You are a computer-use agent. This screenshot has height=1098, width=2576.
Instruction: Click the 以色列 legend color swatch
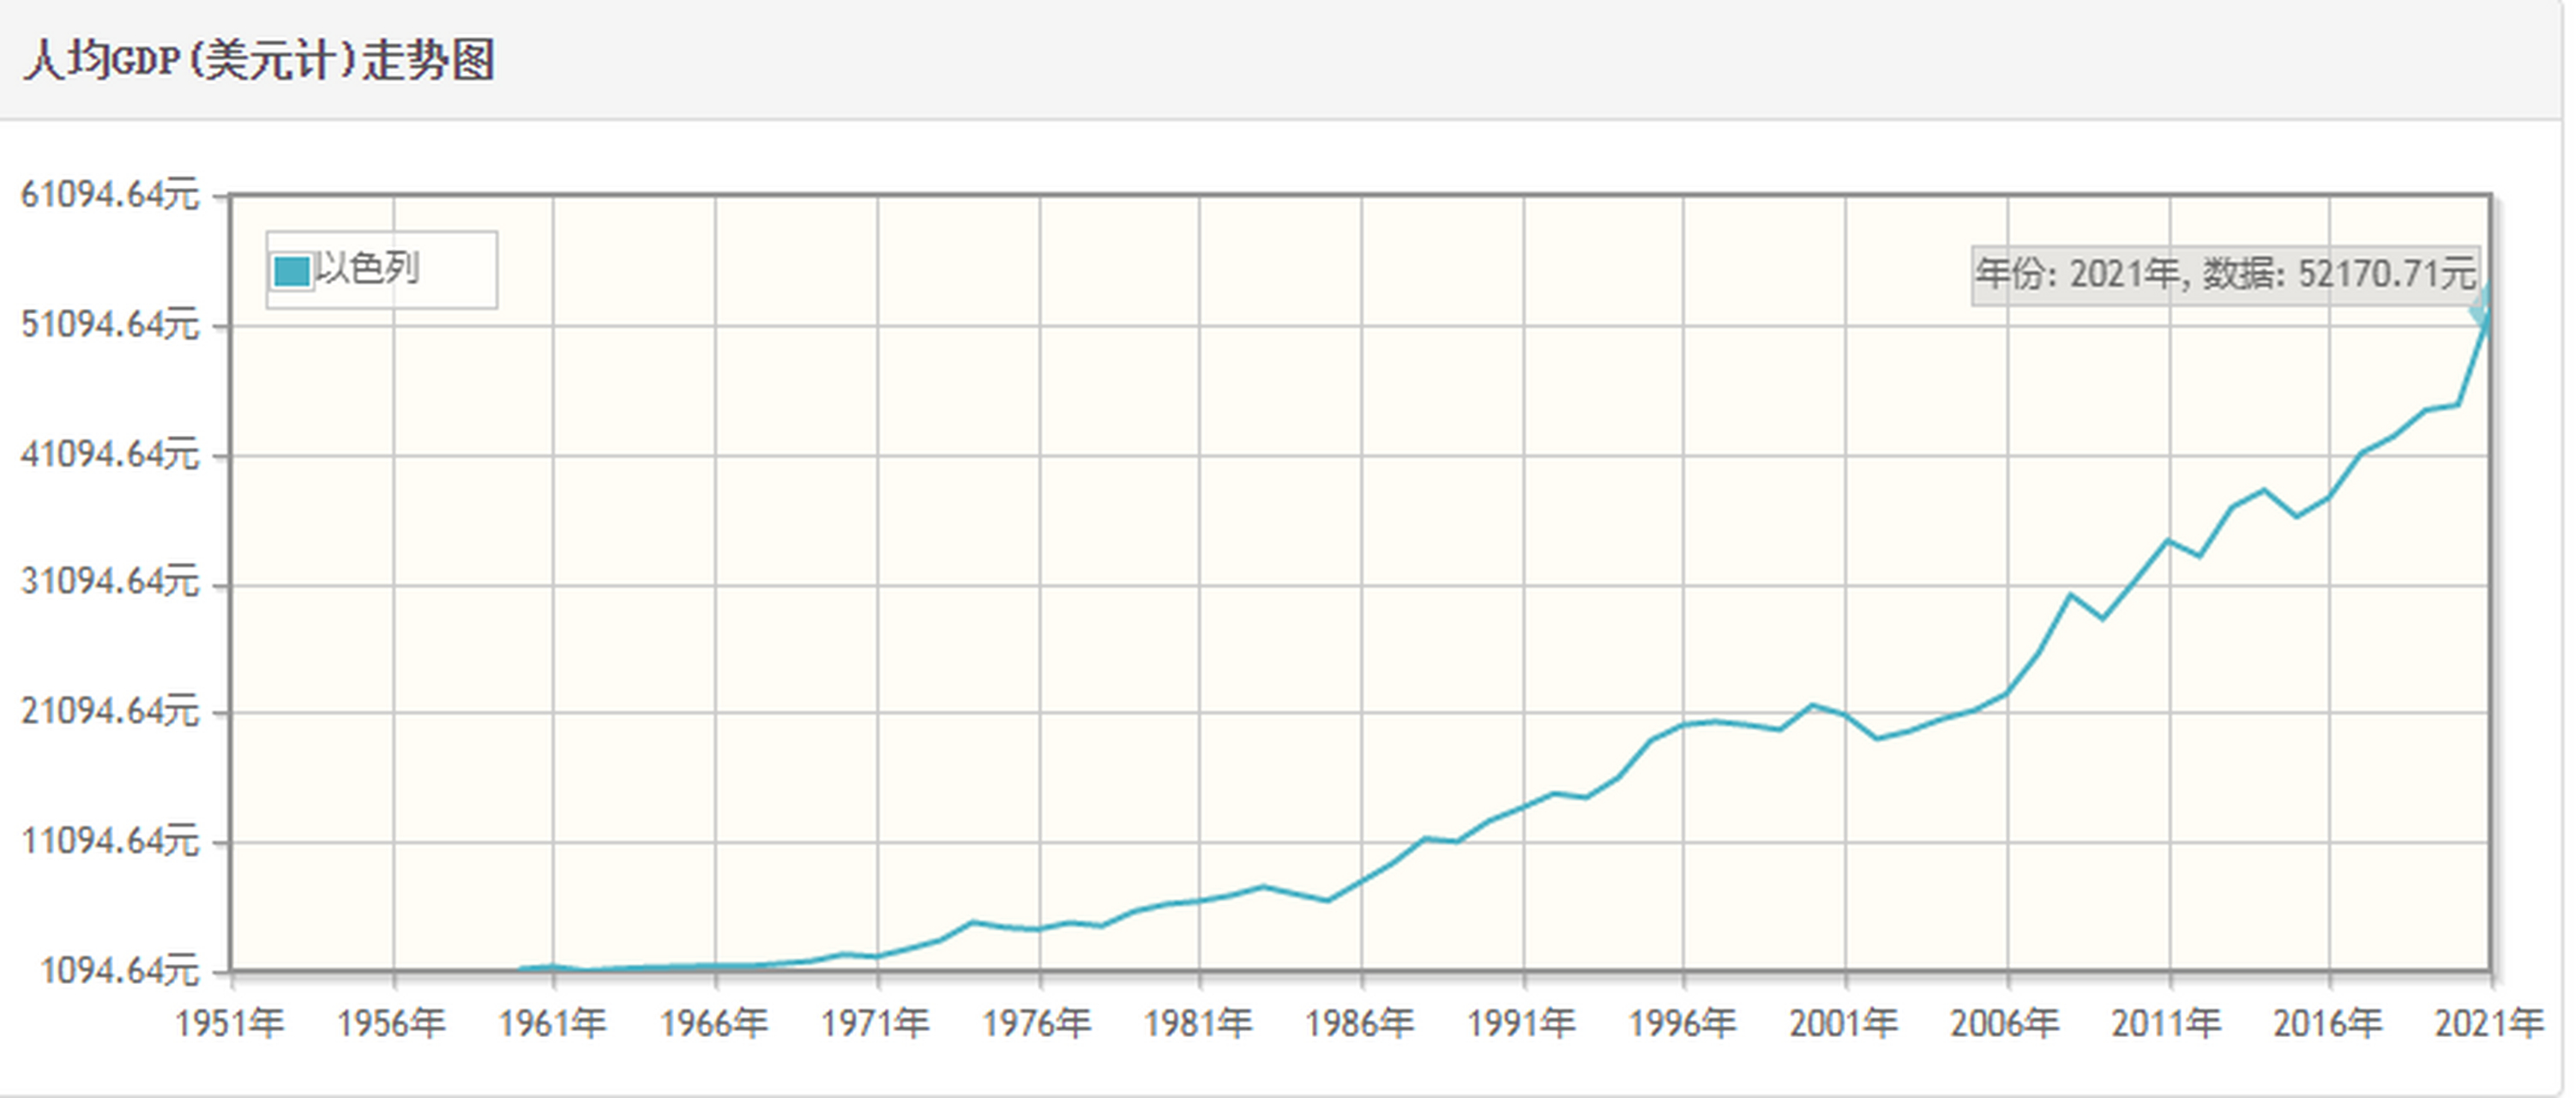pyautogui.click(x=291, y=271)
